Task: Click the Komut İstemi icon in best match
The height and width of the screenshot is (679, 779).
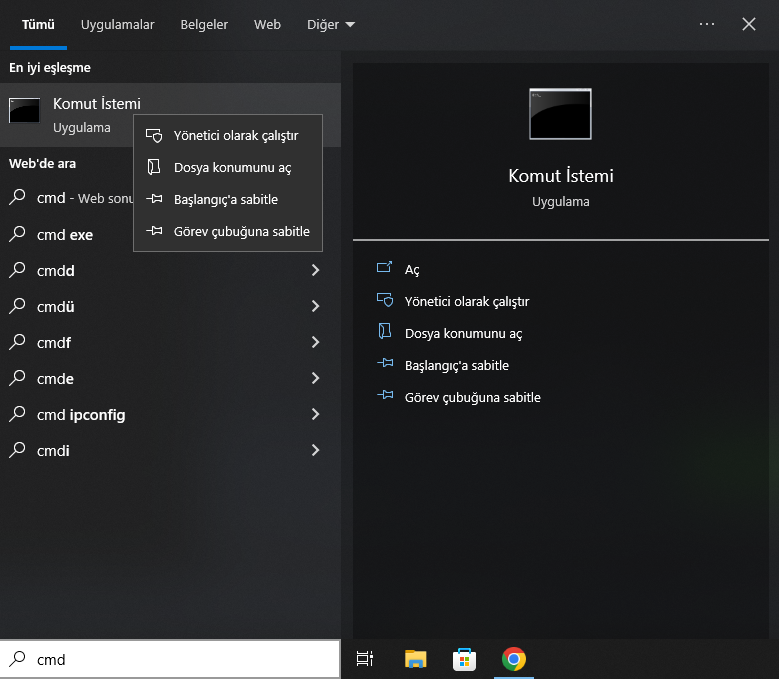Action: pos(24,110)
